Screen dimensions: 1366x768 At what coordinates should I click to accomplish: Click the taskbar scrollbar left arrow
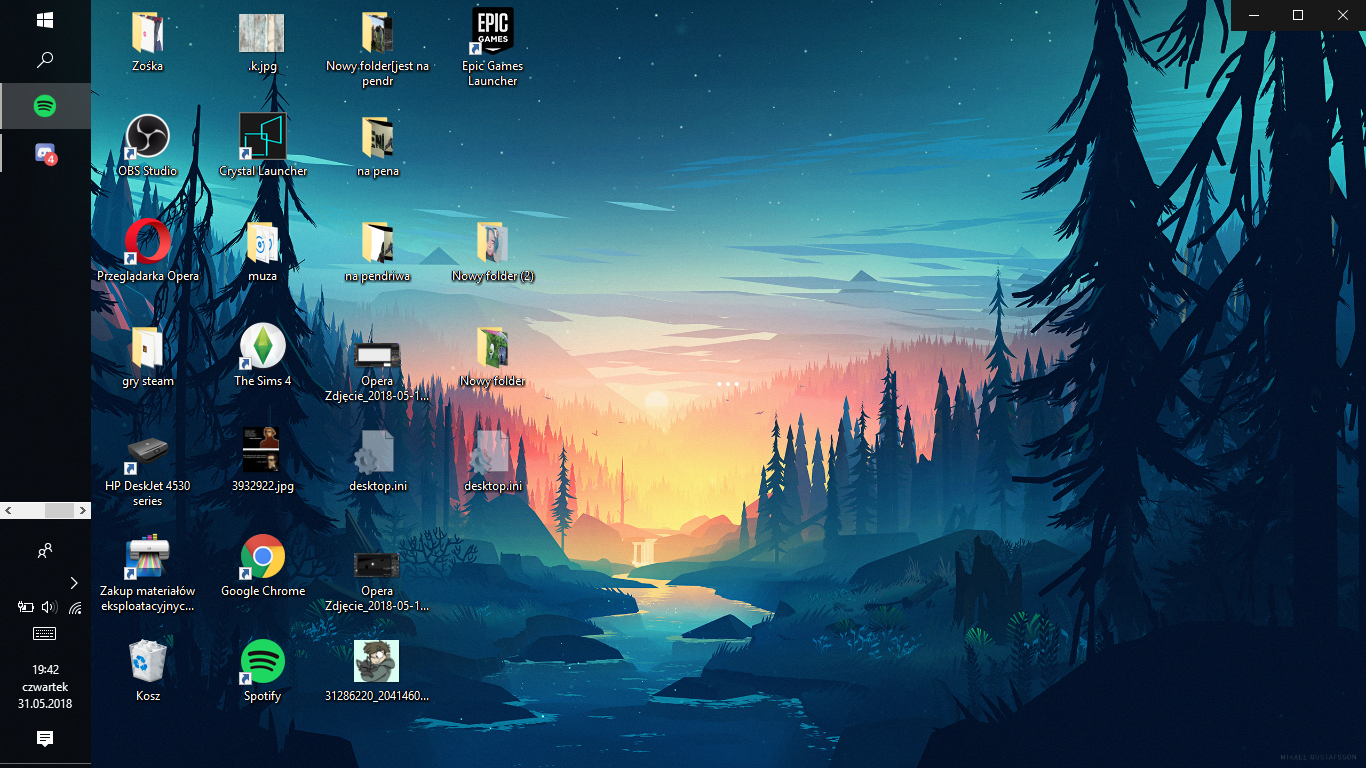[8, 511]
